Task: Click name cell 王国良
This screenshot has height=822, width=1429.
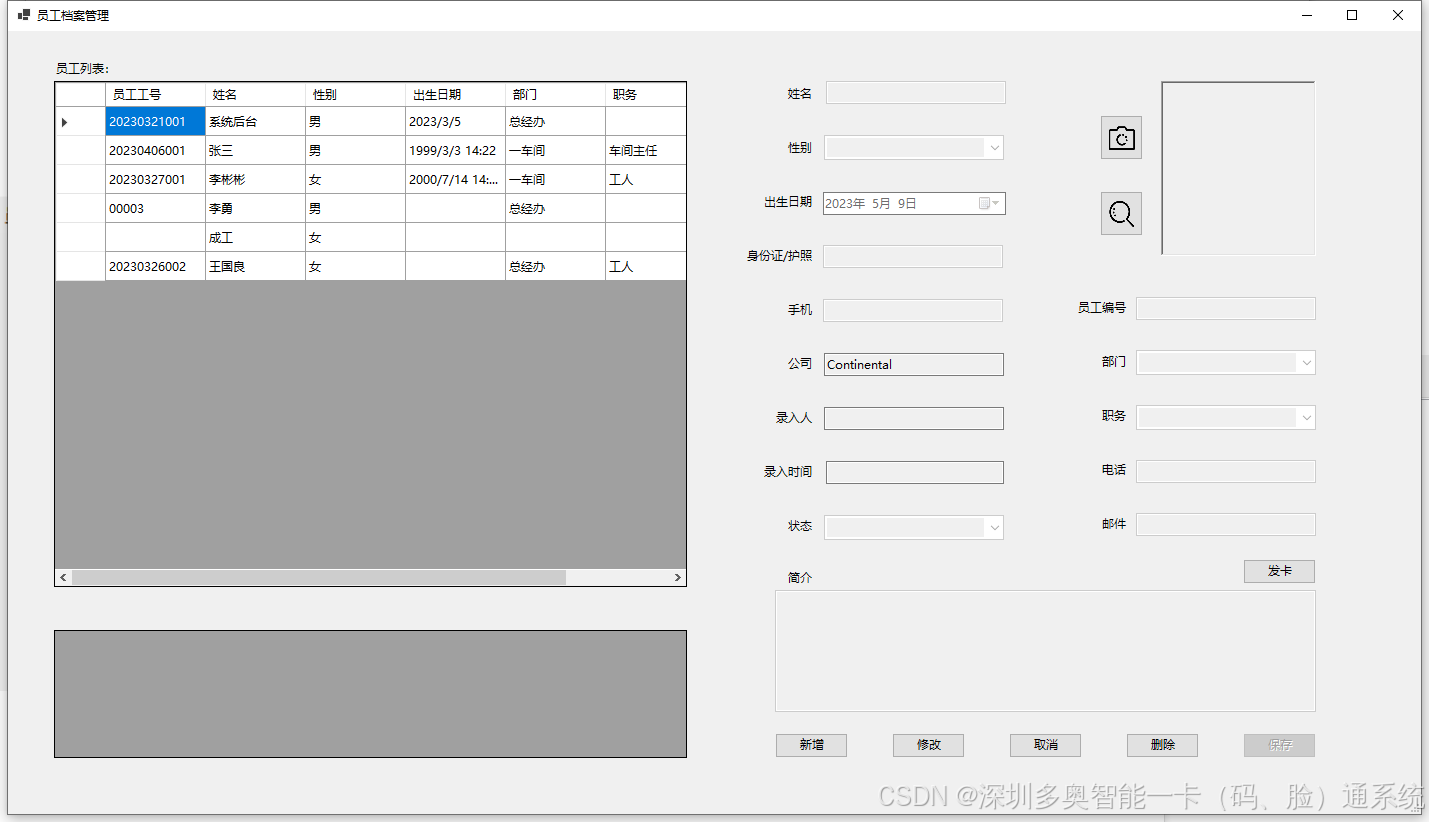Action: tap(255, 266)
